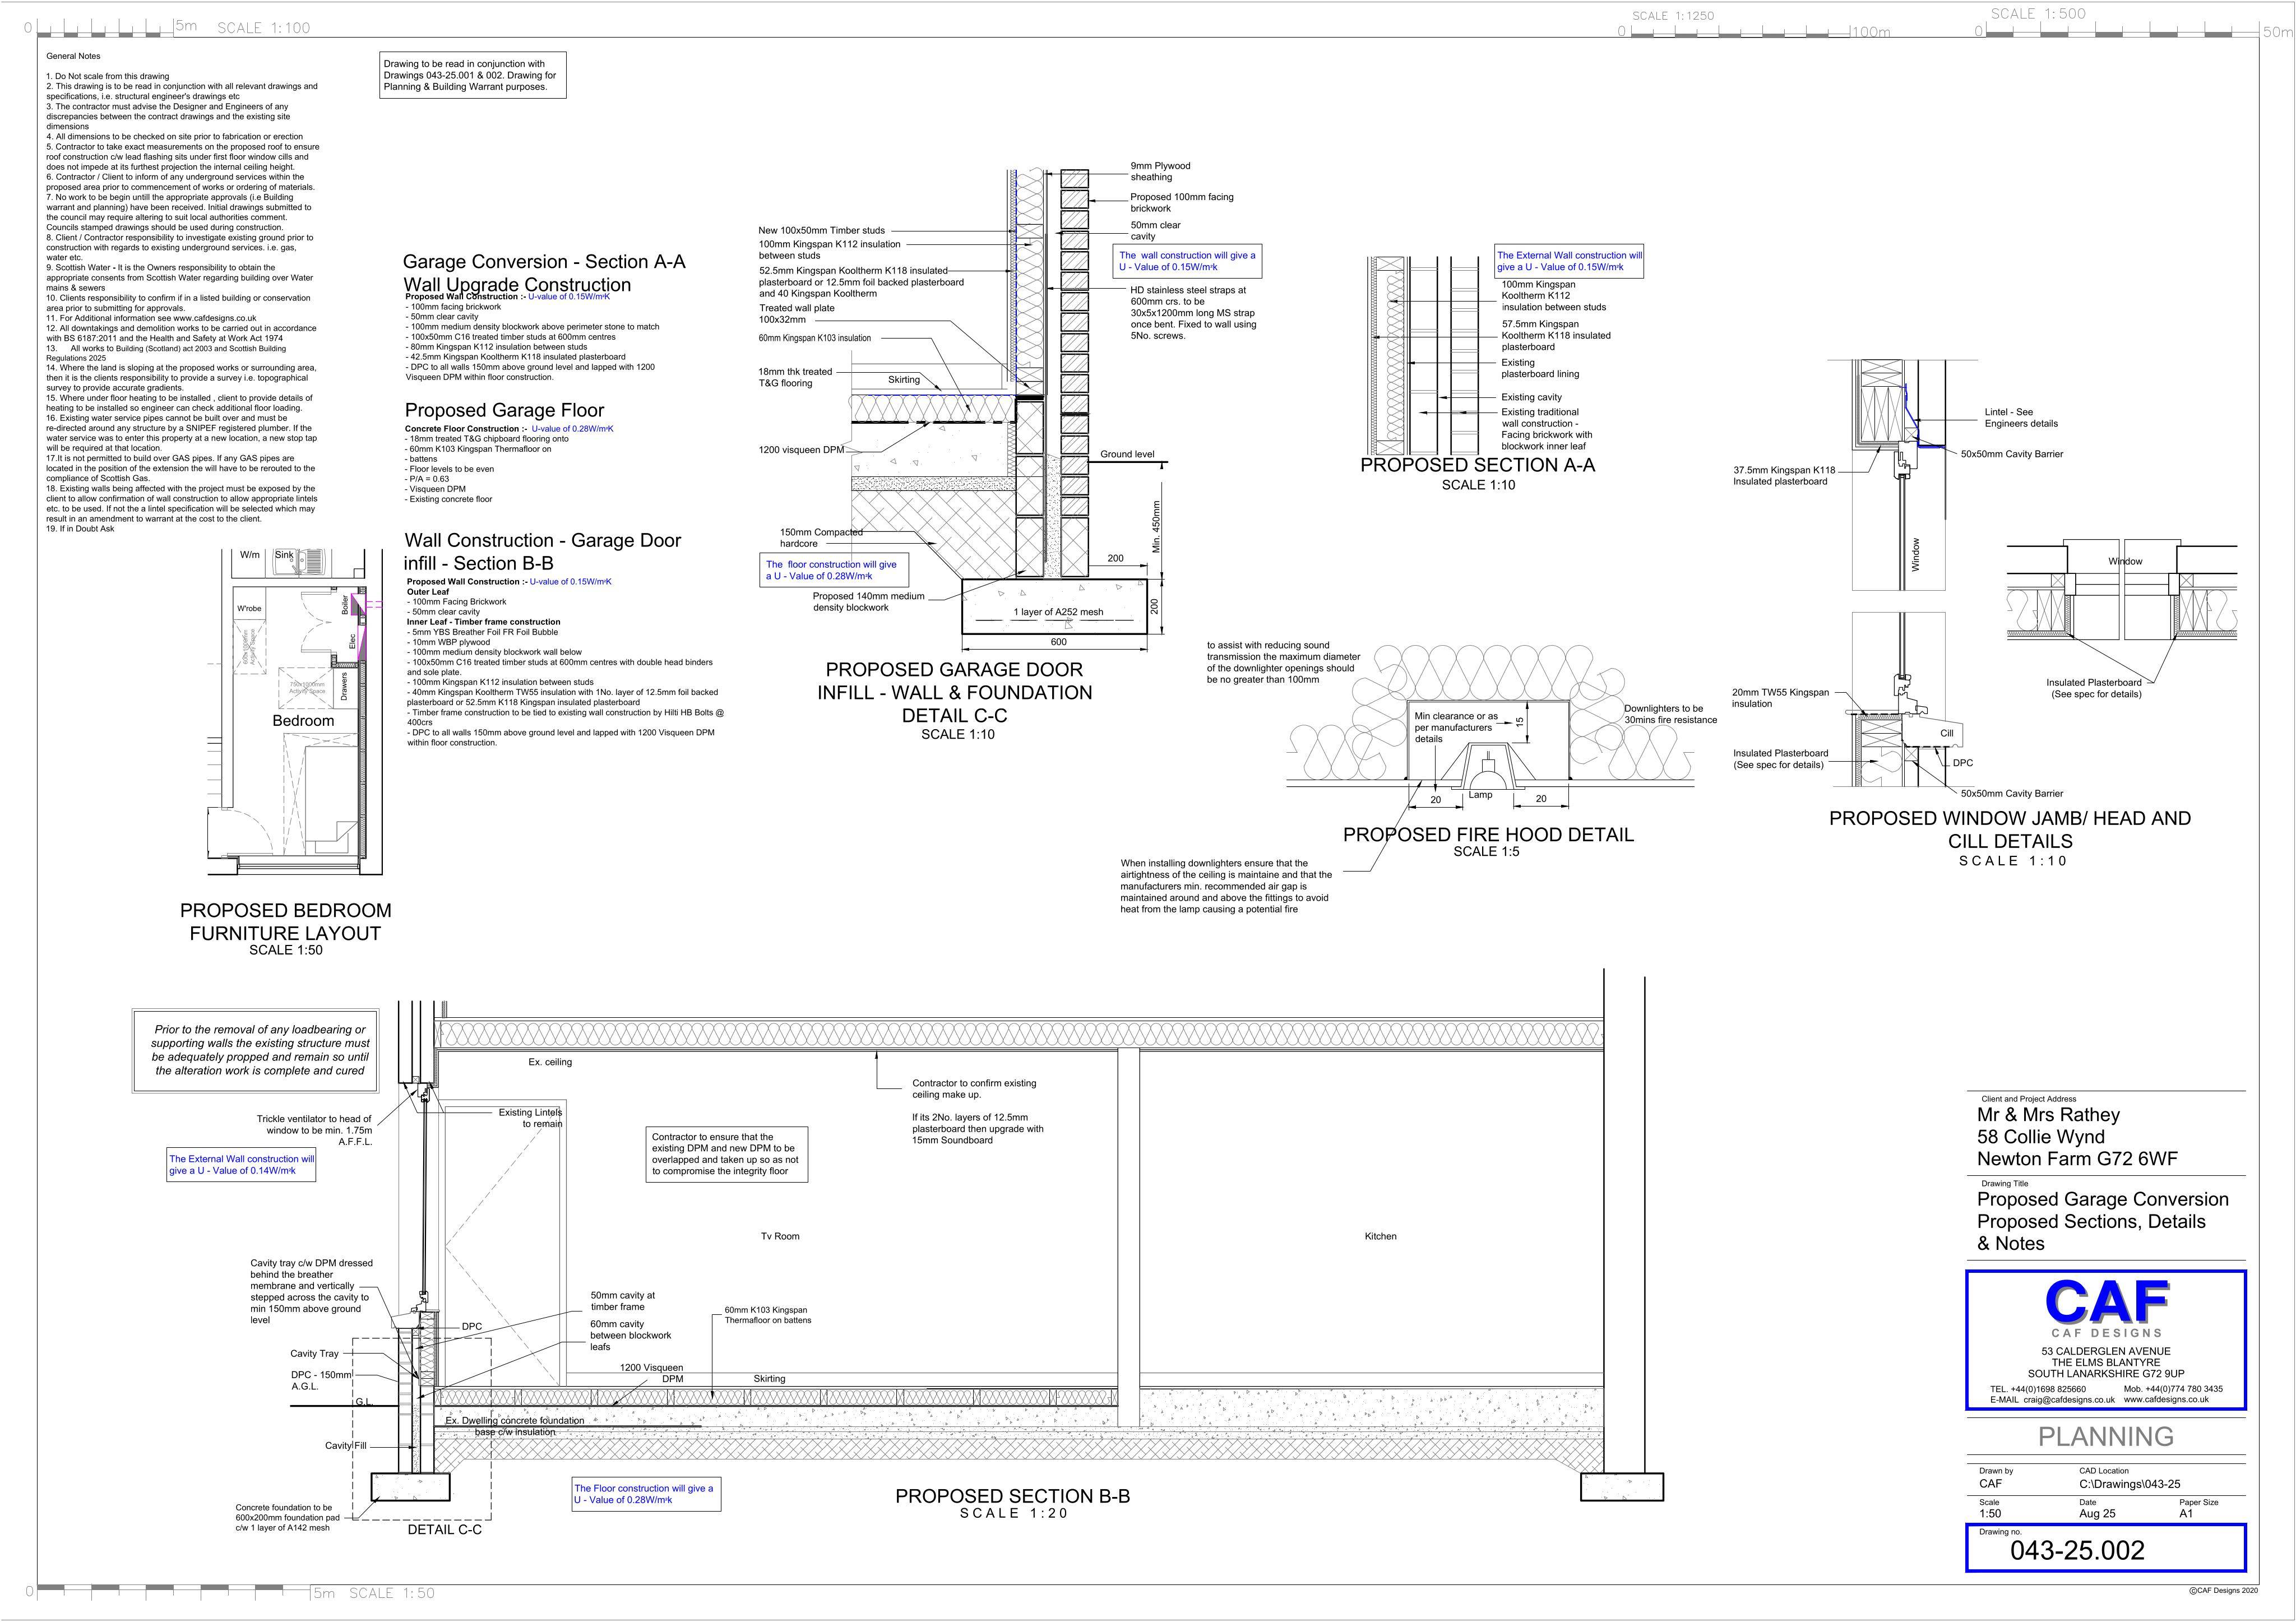2296x1622 pixels.
Task: Click 'Cavity Tray' annotation
Action: coord(314,1353)
